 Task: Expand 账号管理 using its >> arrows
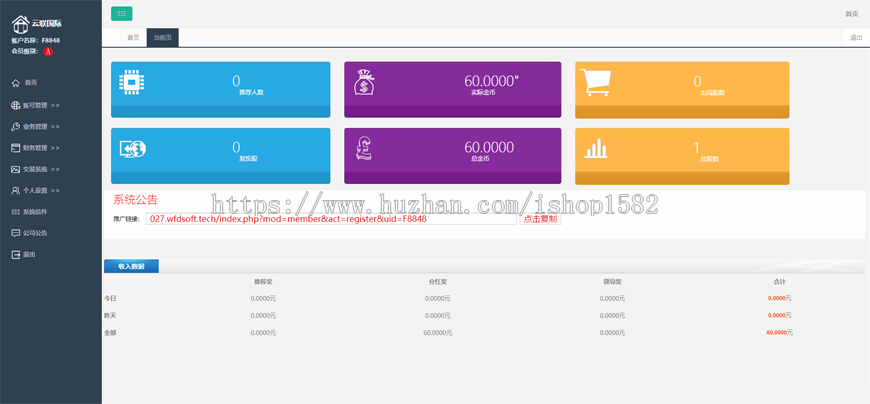click(55, 105)
